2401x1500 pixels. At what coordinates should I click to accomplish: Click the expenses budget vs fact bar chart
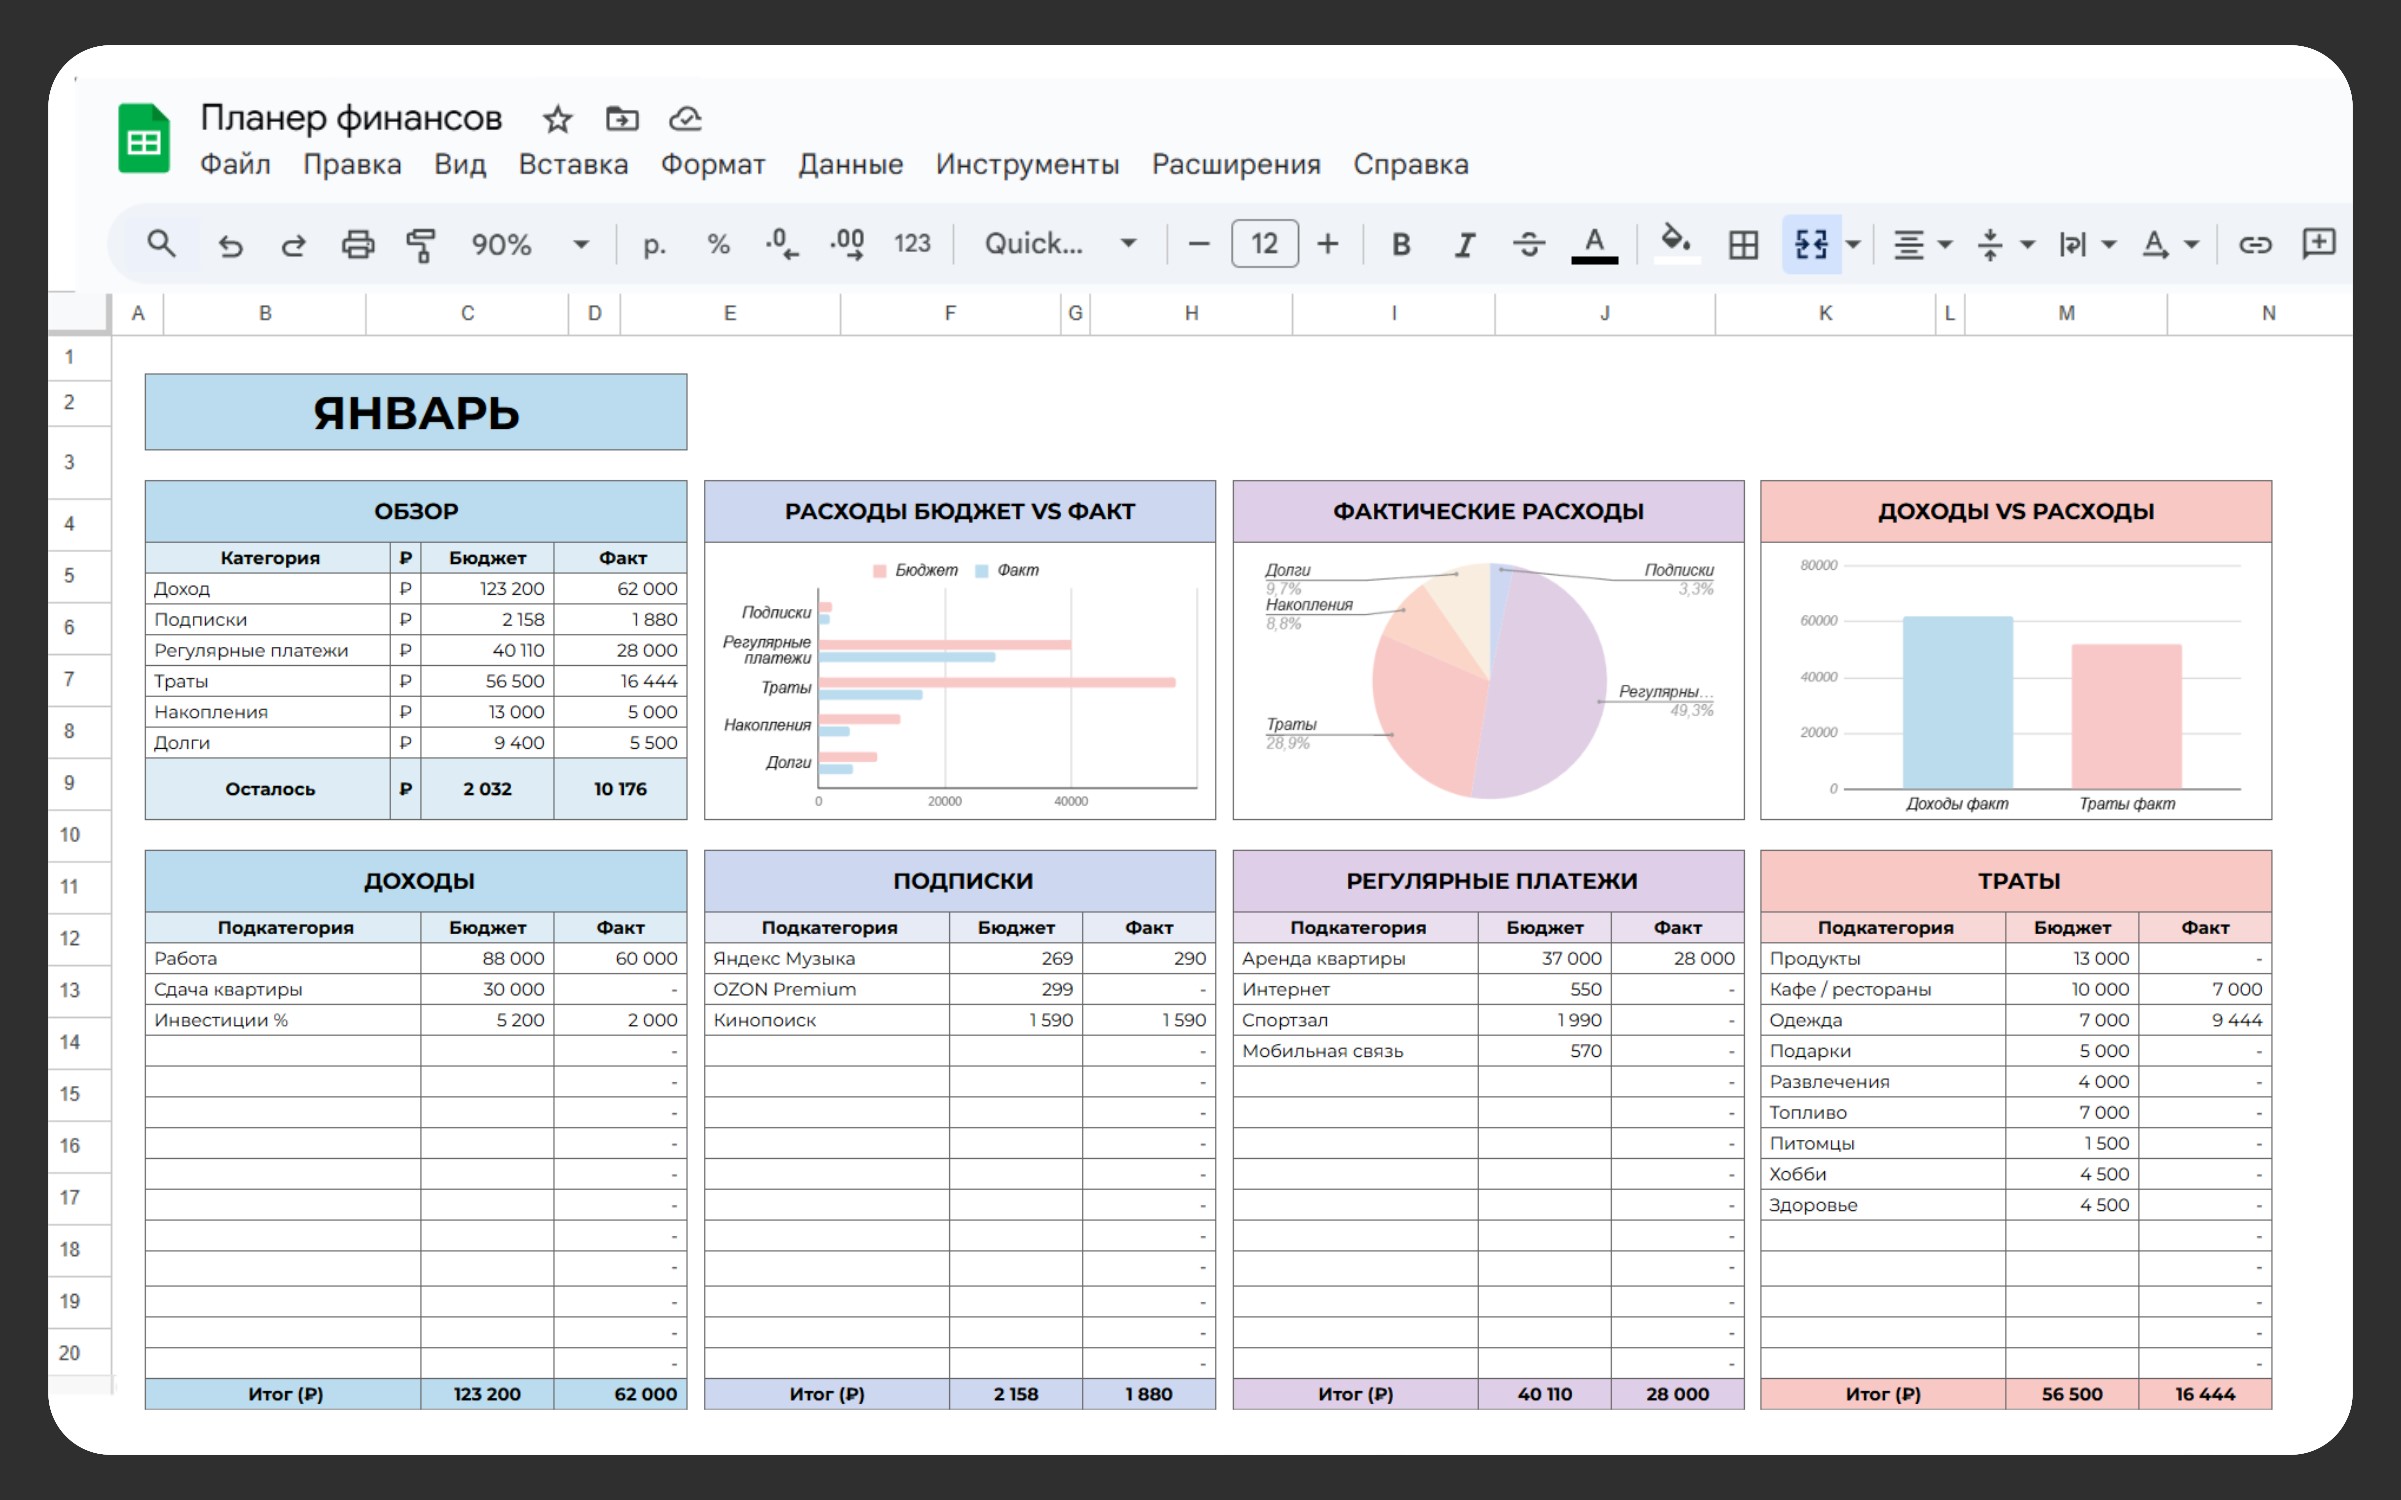pyautogui.click(x=960, y=682)
